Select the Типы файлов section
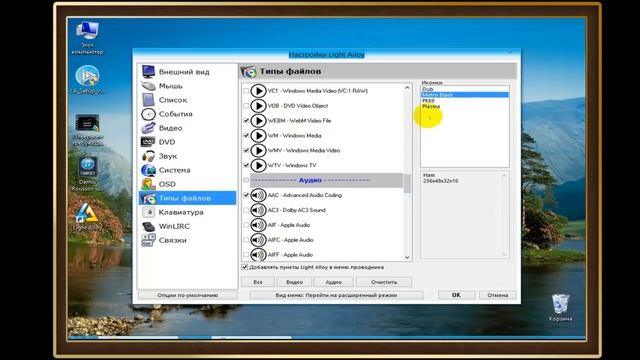Viewport: 640px width, 360px height. click(187, 198)
